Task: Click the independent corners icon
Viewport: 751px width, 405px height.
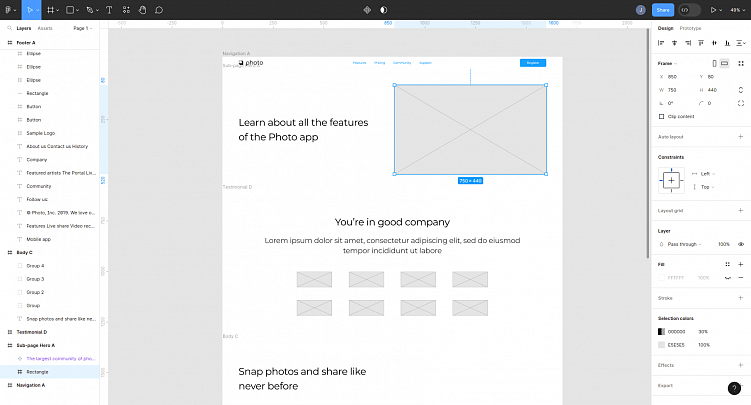Action: [x=741, y=103]
